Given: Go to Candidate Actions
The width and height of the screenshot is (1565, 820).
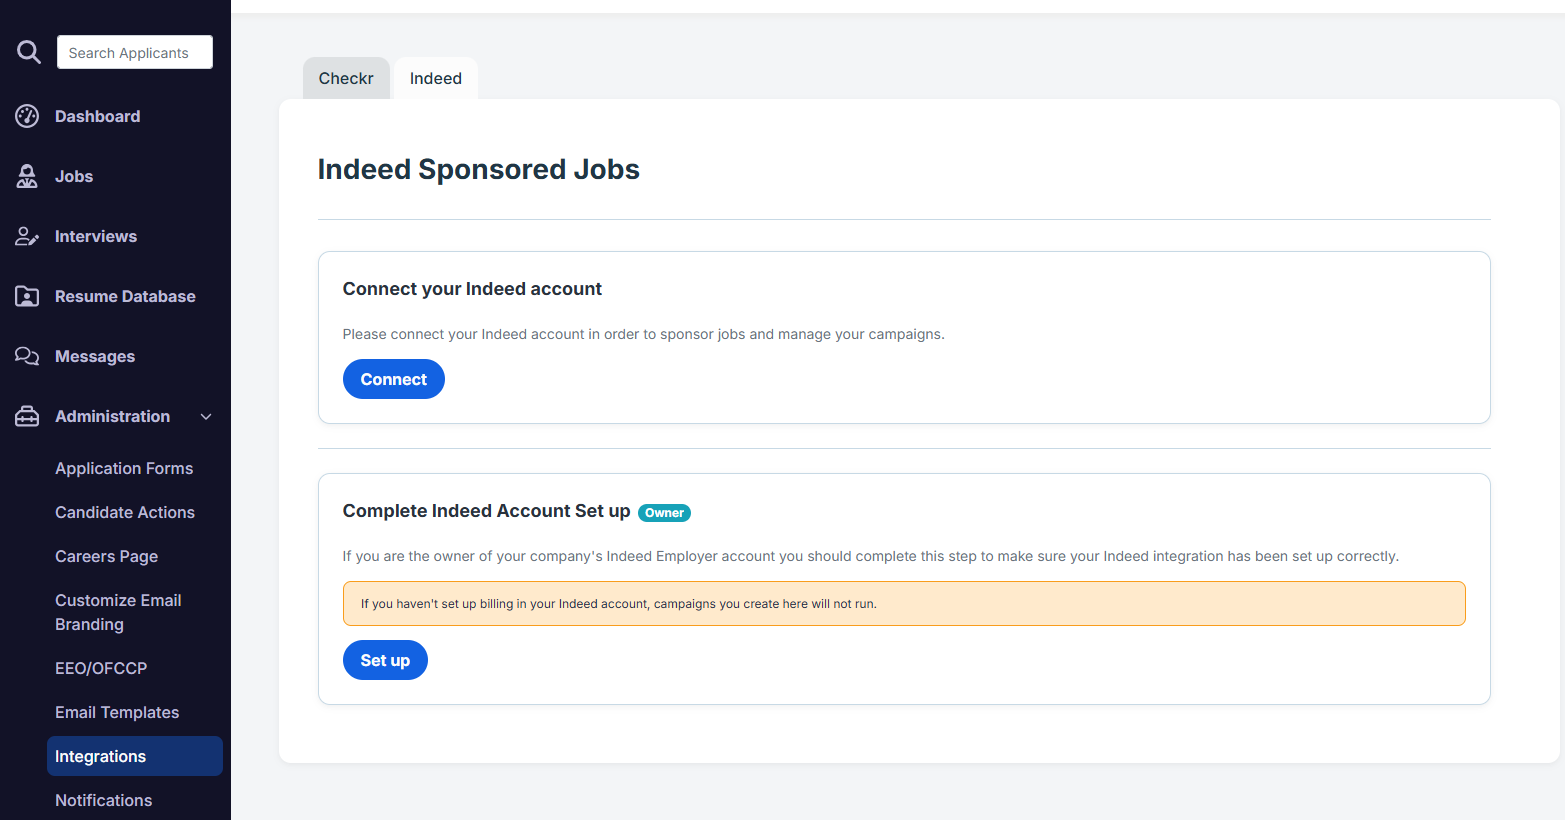Looking at the screenshot, I should coord(125,512).
